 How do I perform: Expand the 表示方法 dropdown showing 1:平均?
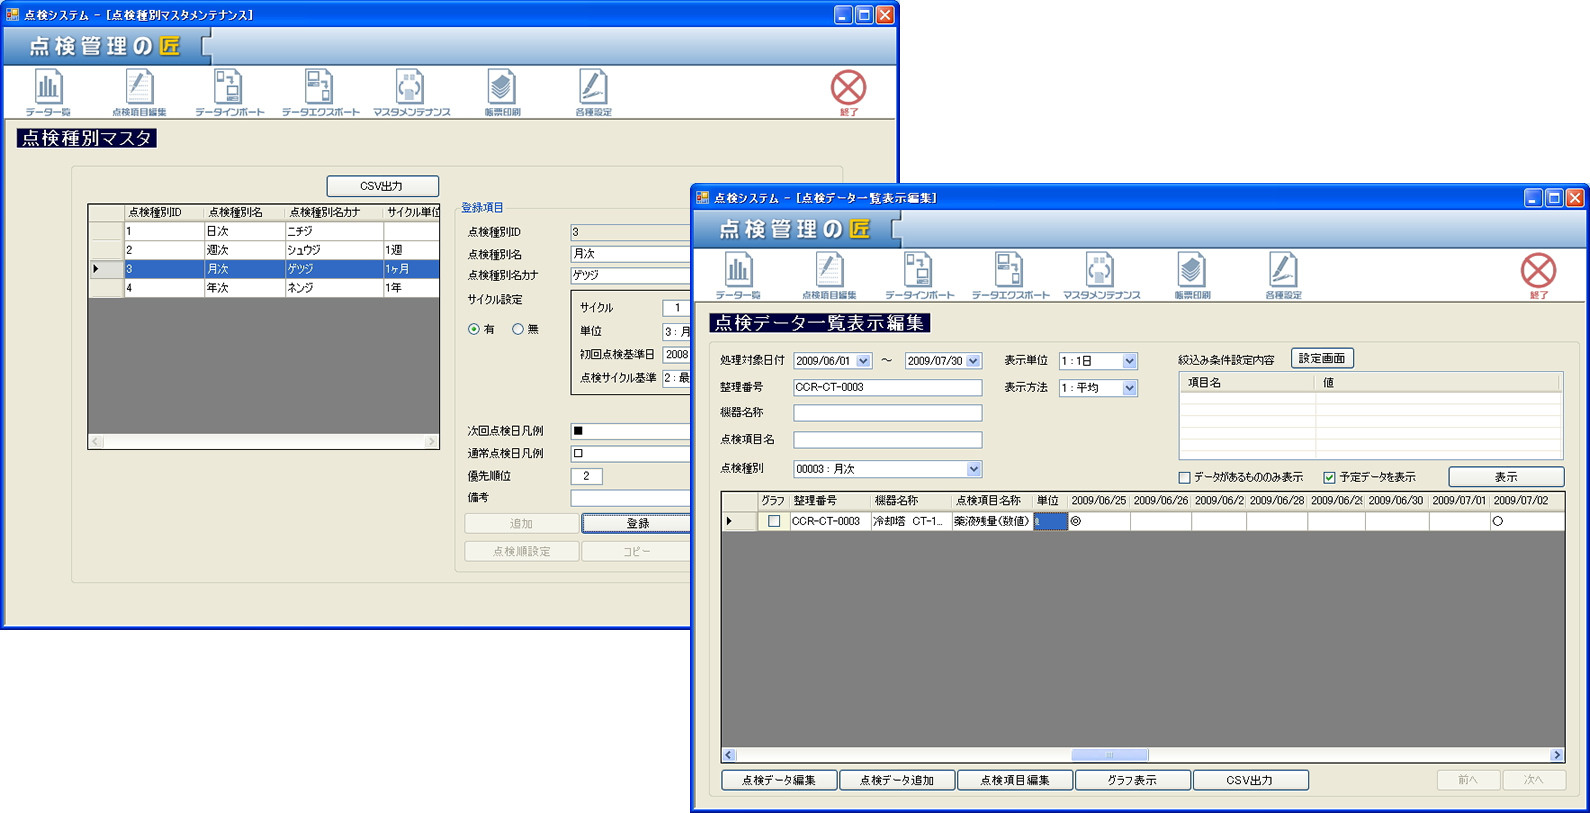1129,388
